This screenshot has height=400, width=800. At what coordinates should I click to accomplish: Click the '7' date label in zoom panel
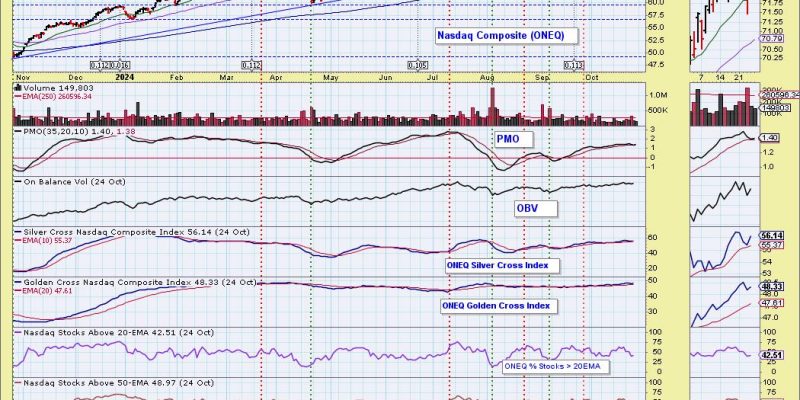(702, 78)
